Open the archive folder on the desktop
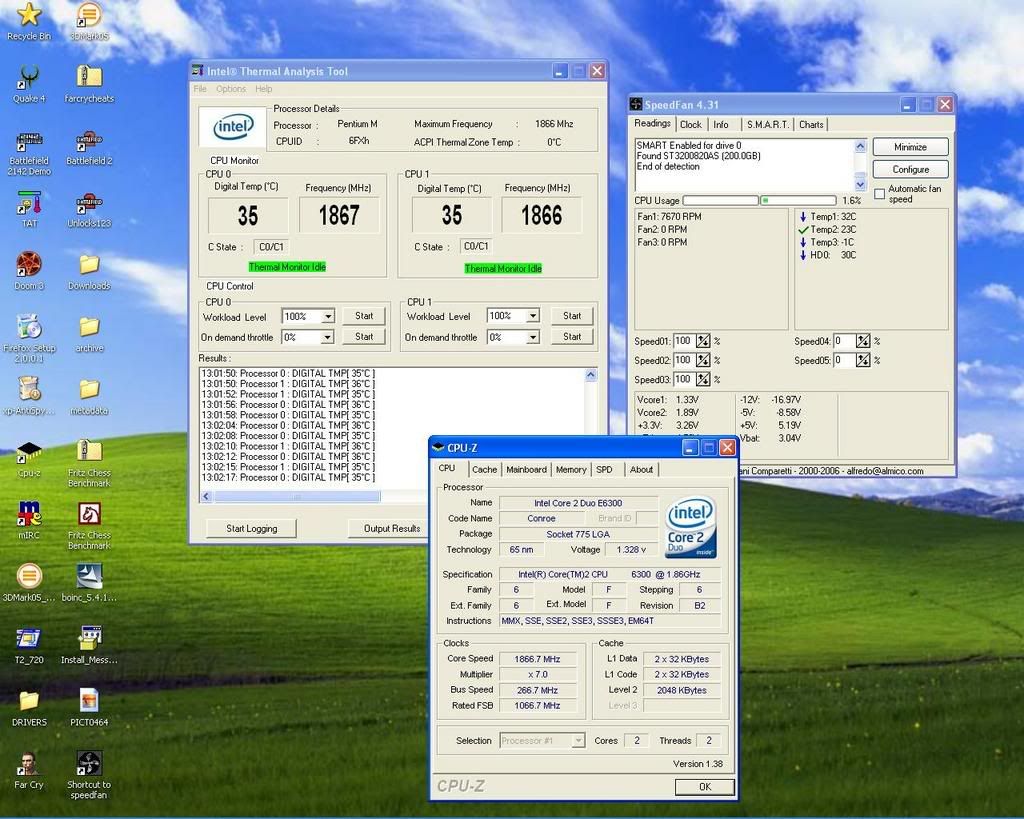Screen dimensions: 1024x819 coord(89,334)
